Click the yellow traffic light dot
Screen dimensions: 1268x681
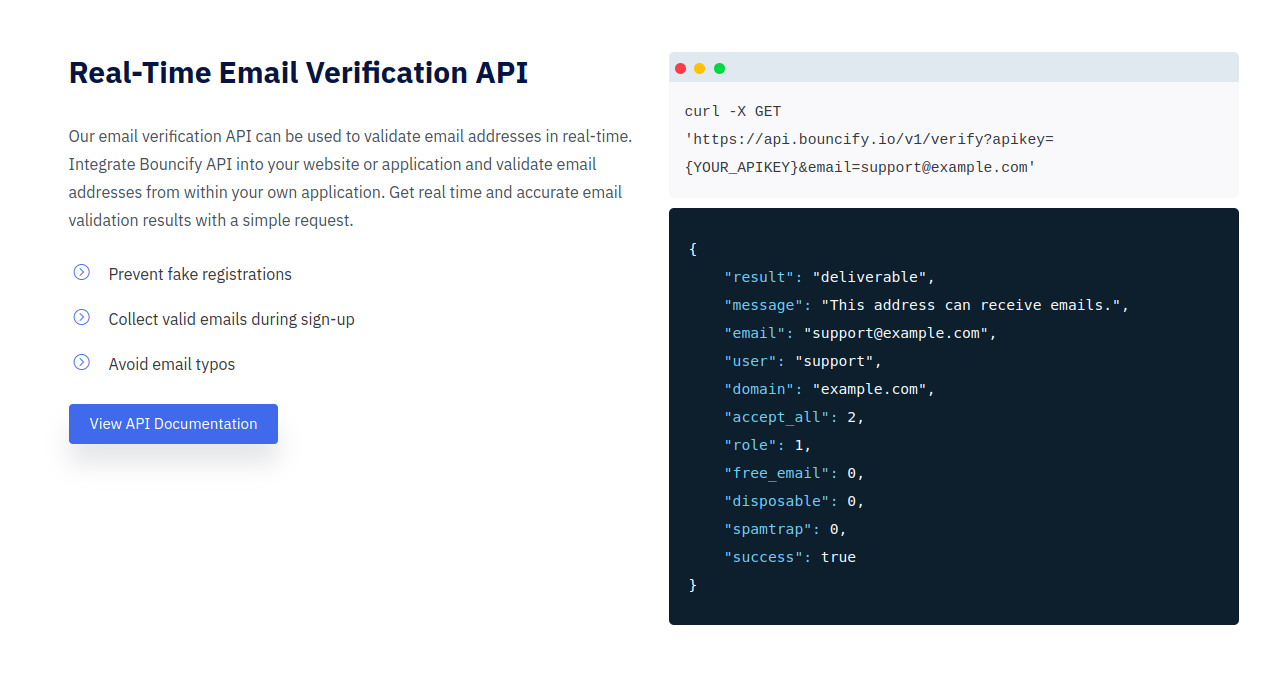(x=699, y=67)
